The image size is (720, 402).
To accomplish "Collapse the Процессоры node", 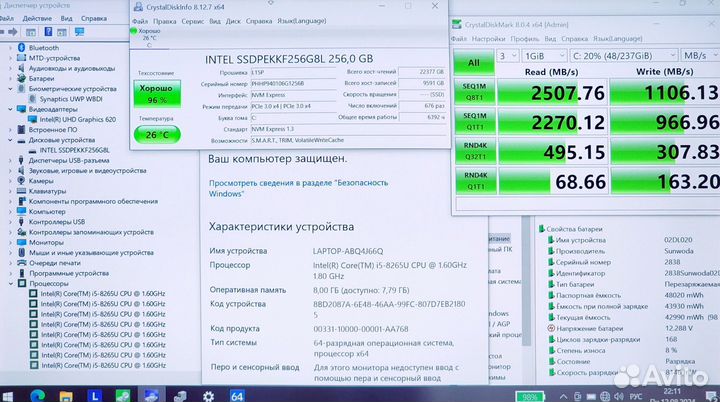I will coord(10,283).
